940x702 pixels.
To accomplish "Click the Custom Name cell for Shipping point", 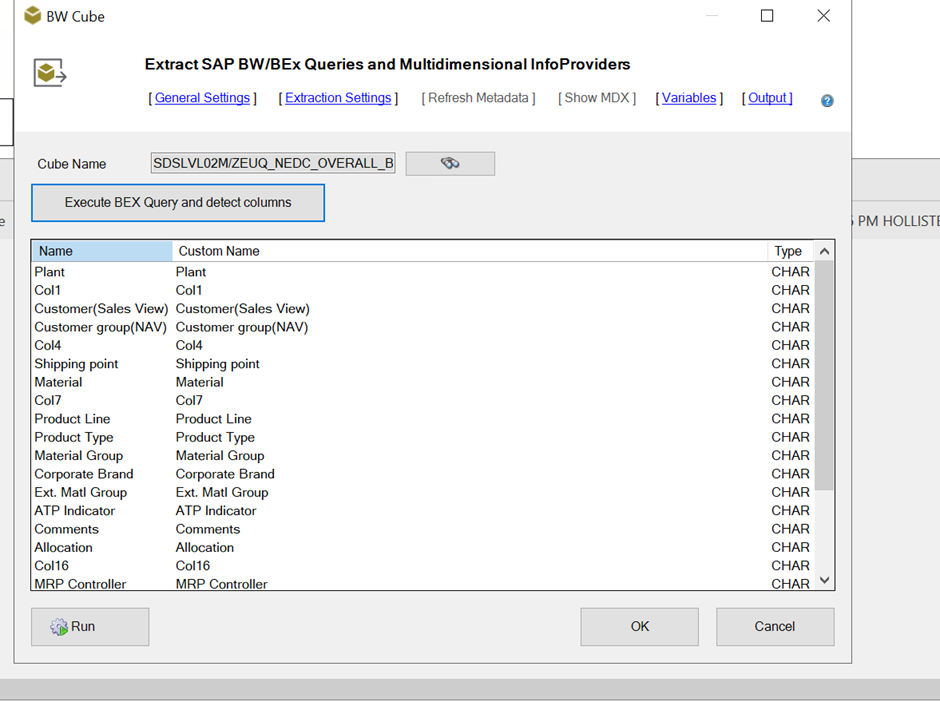I will click(x=218, y=364).
